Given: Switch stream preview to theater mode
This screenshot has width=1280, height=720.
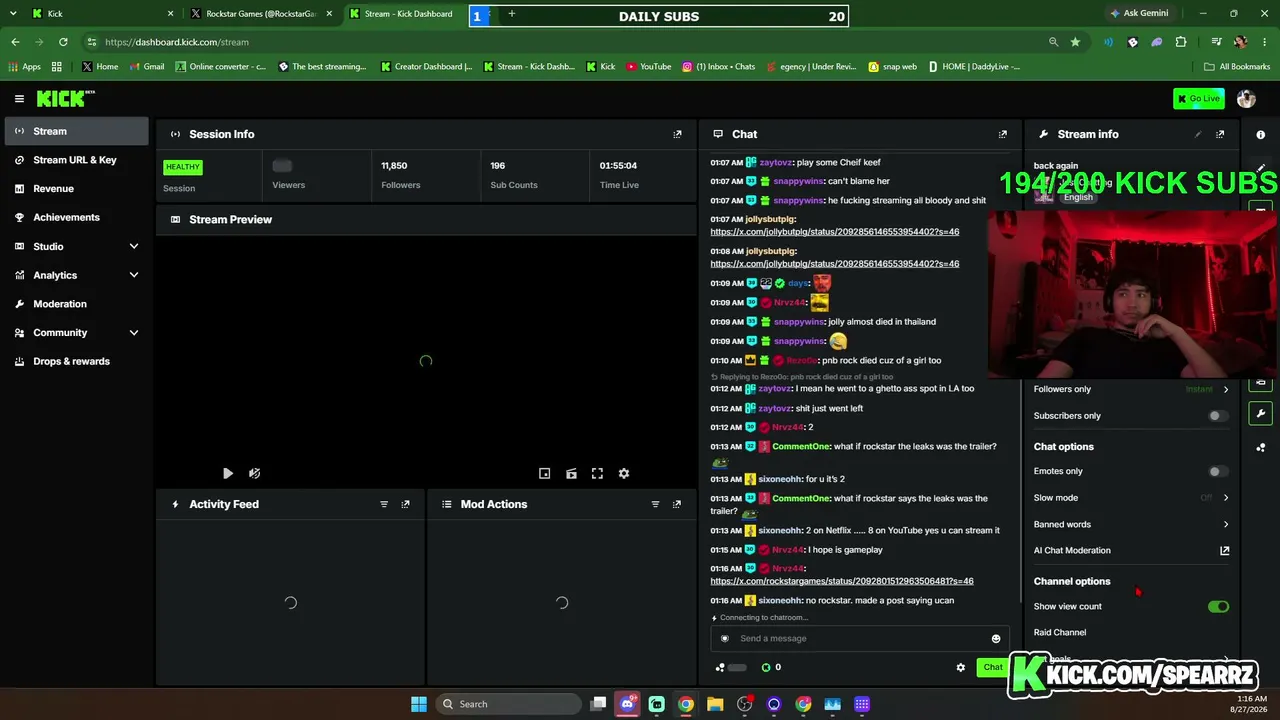Looking at the screenshot, I should (571, 473).
